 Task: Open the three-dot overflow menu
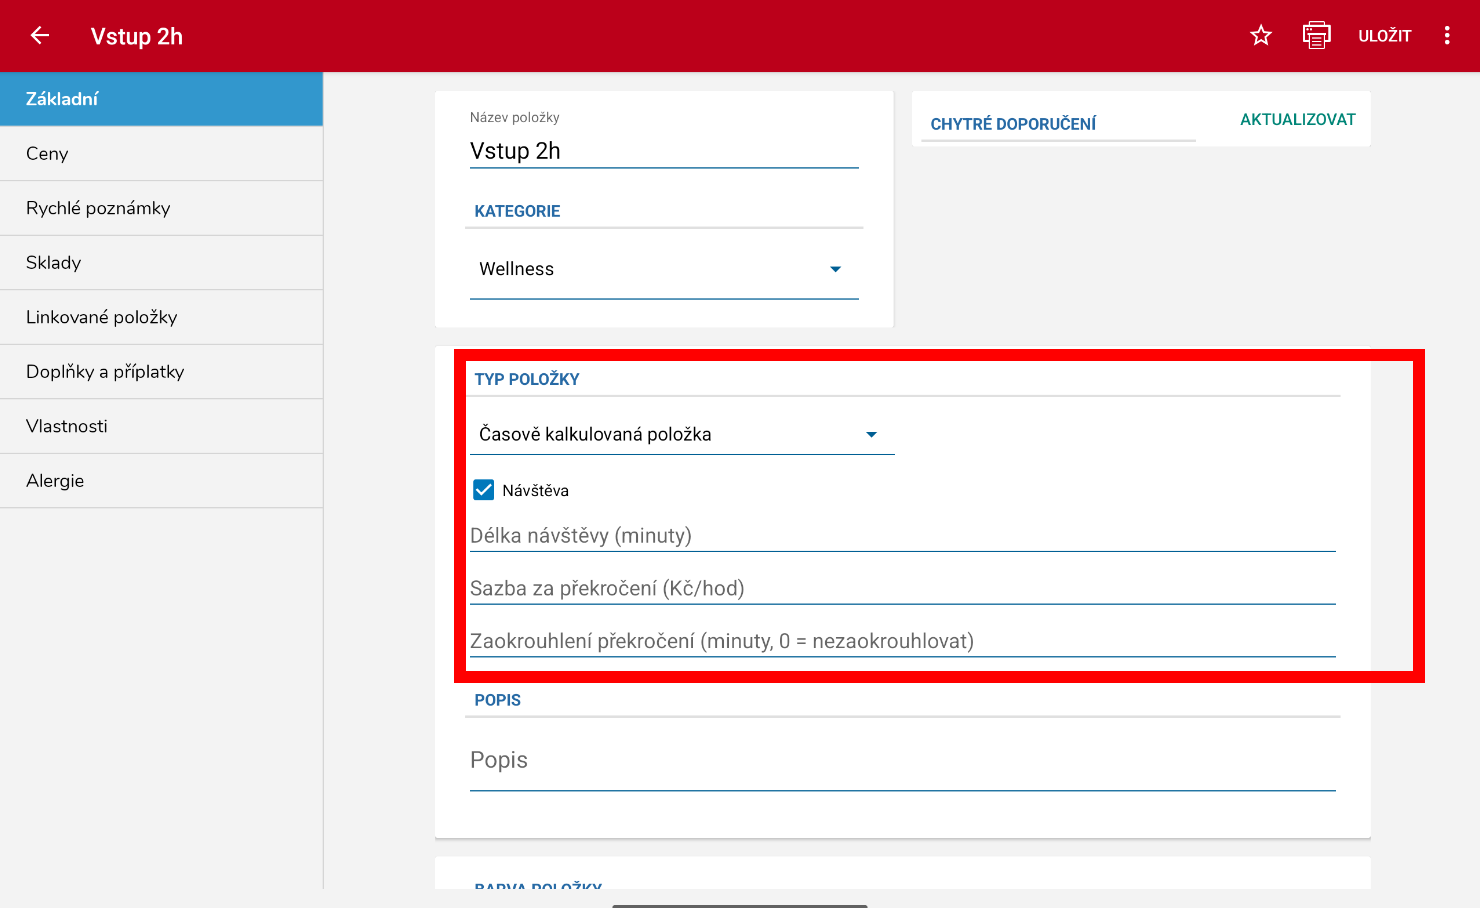click(1447, 36)
